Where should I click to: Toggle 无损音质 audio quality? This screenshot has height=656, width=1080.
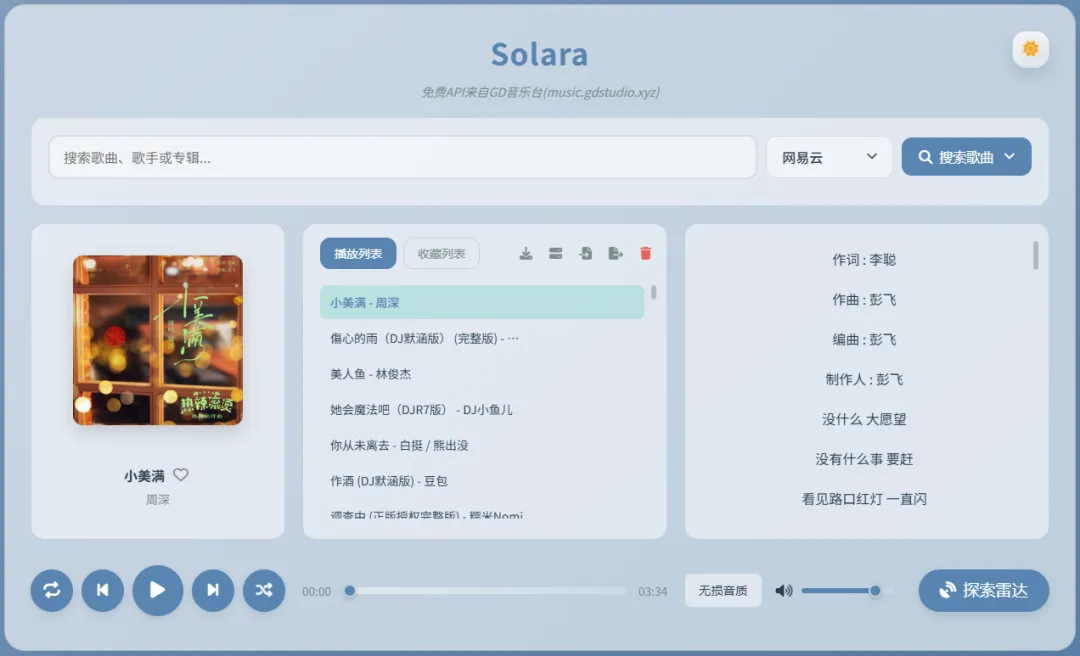[722, 590]
